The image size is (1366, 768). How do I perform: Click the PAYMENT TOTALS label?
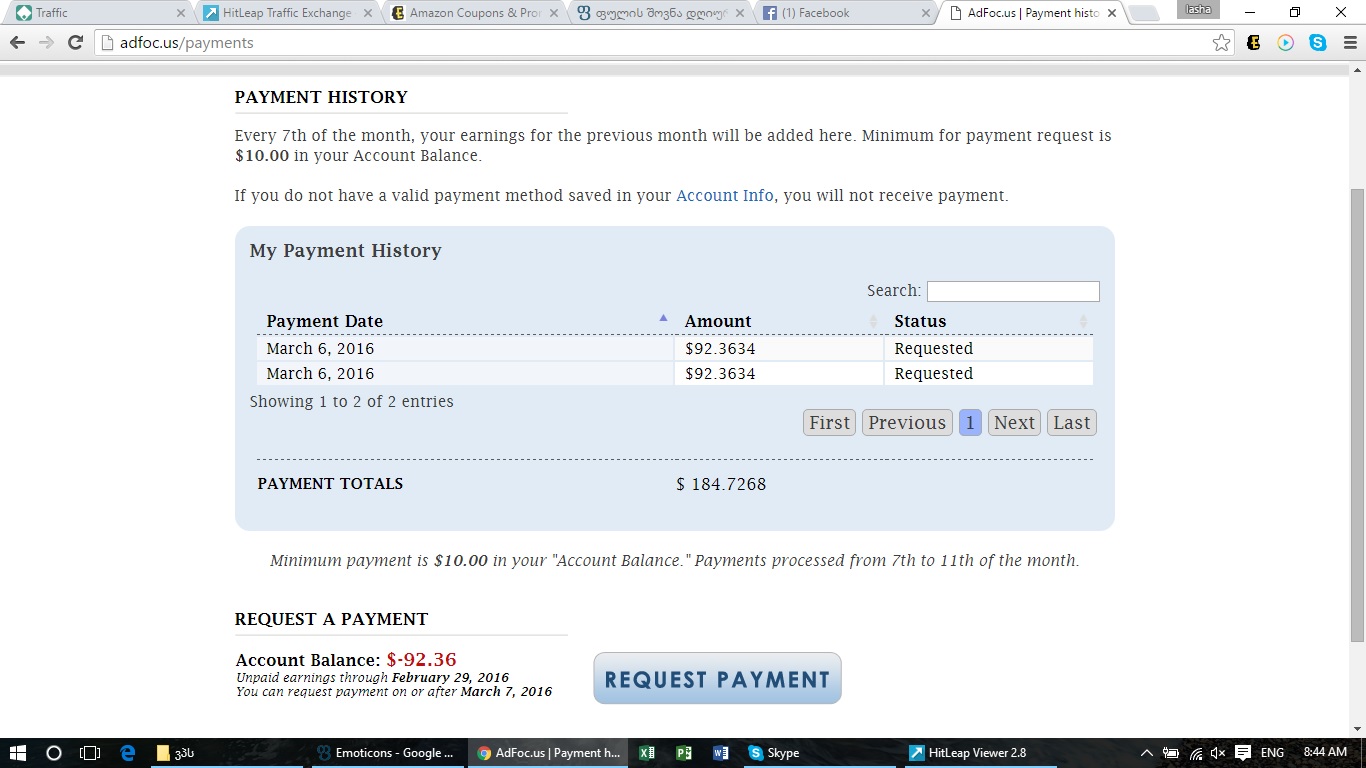pyautogui.click(x=330, y=483)
